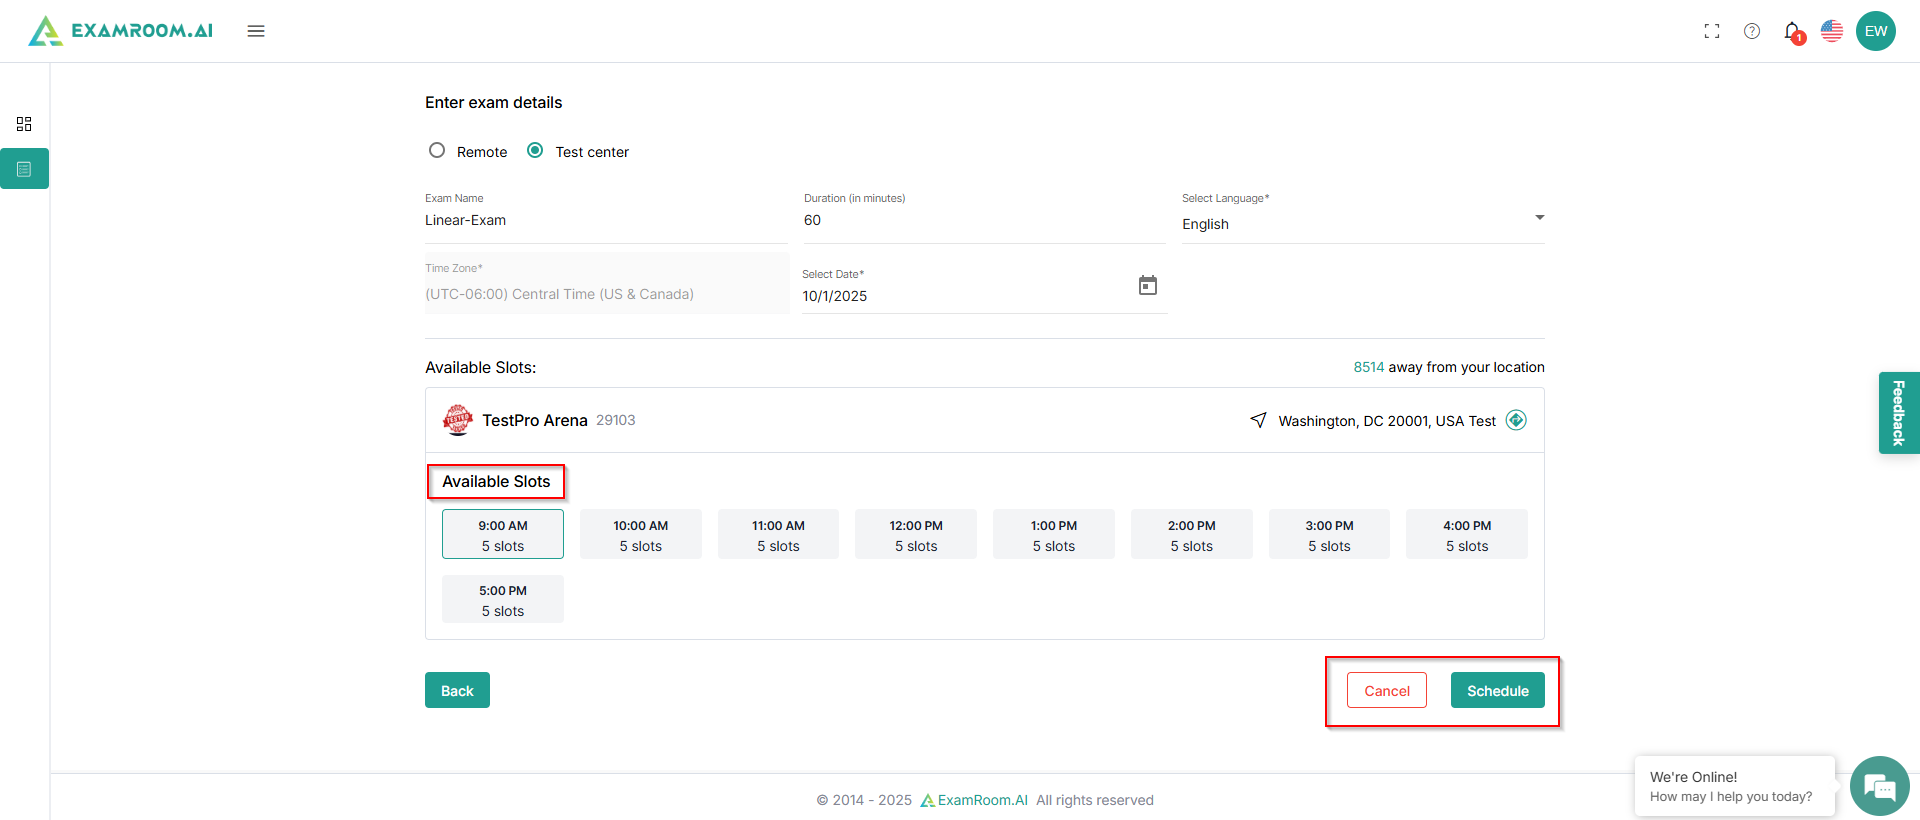This screenshot has width=1920, height=820.
Task: Open the help question mark icon
Action: (x=1752, y=31)
